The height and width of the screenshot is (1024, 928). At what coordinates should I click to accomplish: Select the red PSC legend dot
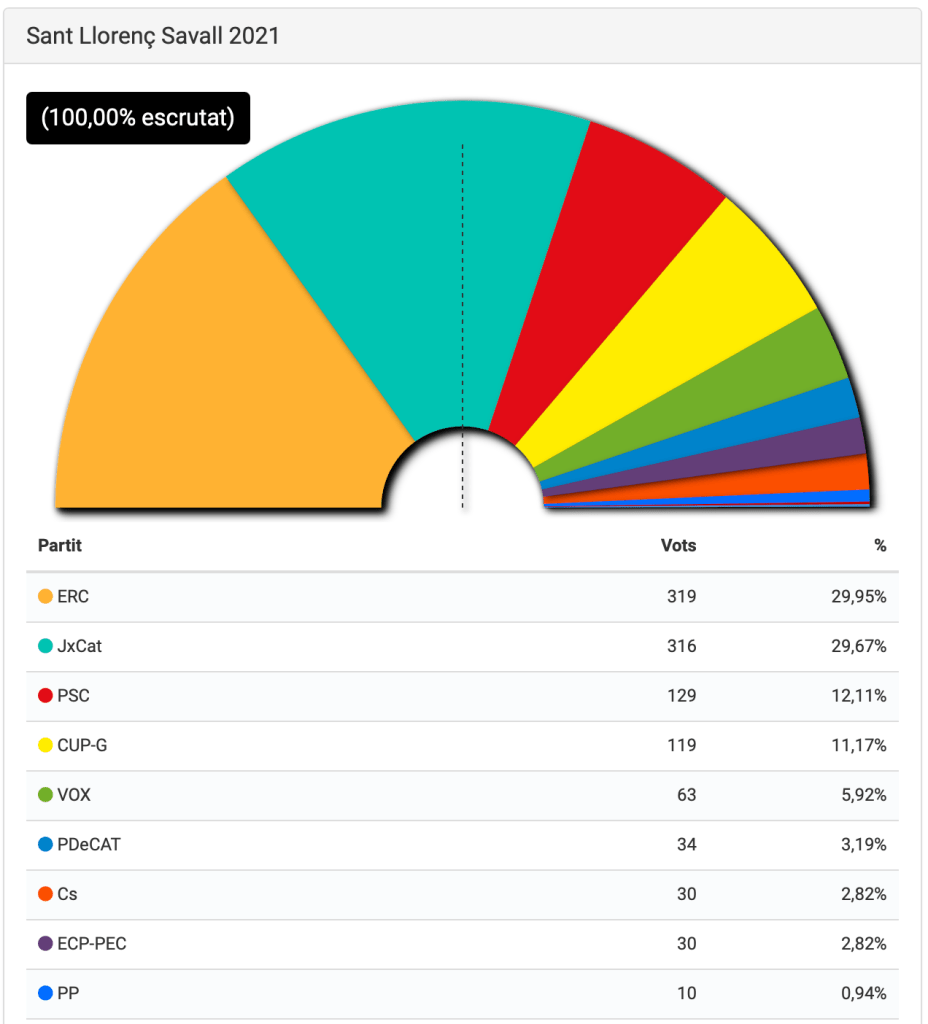45,696
